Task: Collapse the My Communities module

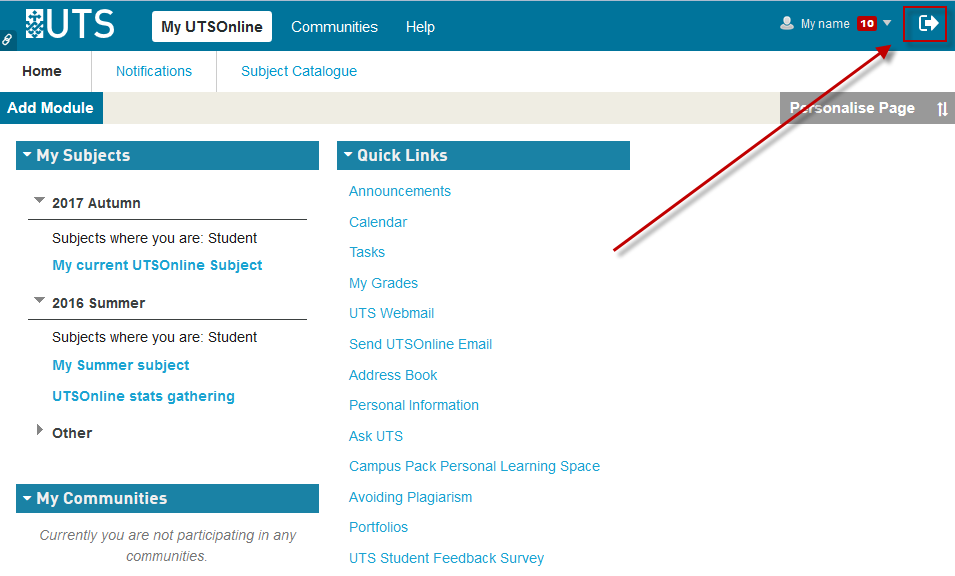Action: click(27, 498)
